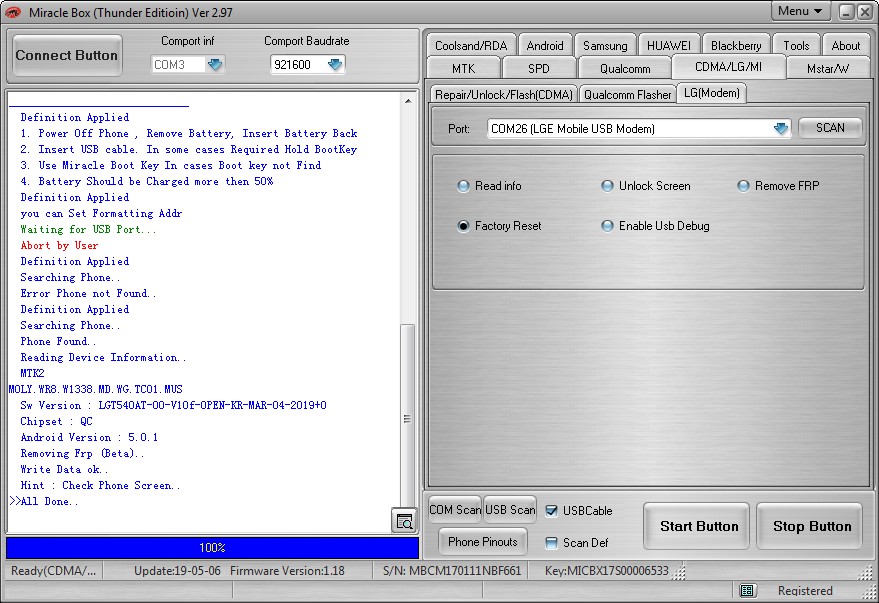This screenshot has width=879, height=603.
Task: Click the blue 100% progress bar
Action: point(212,548)
